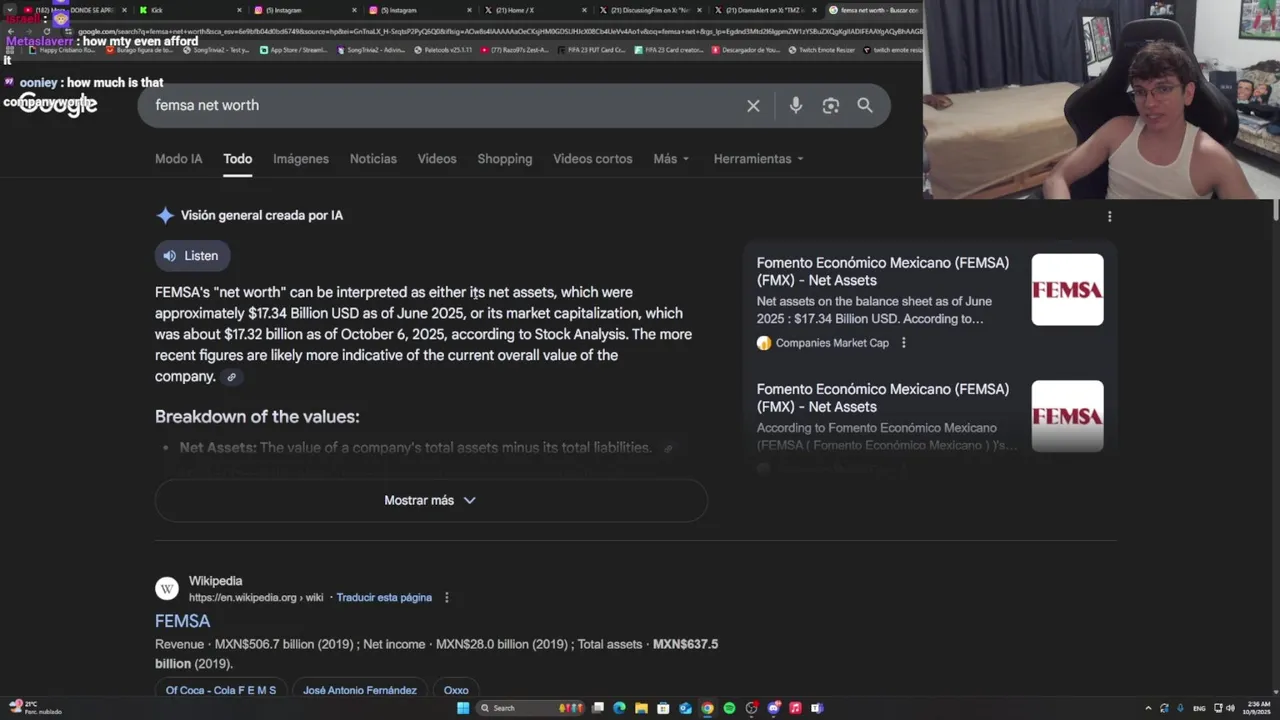Switch to Chrome in the taskbar
1280x720 pixels.
[x=707, y=708]
